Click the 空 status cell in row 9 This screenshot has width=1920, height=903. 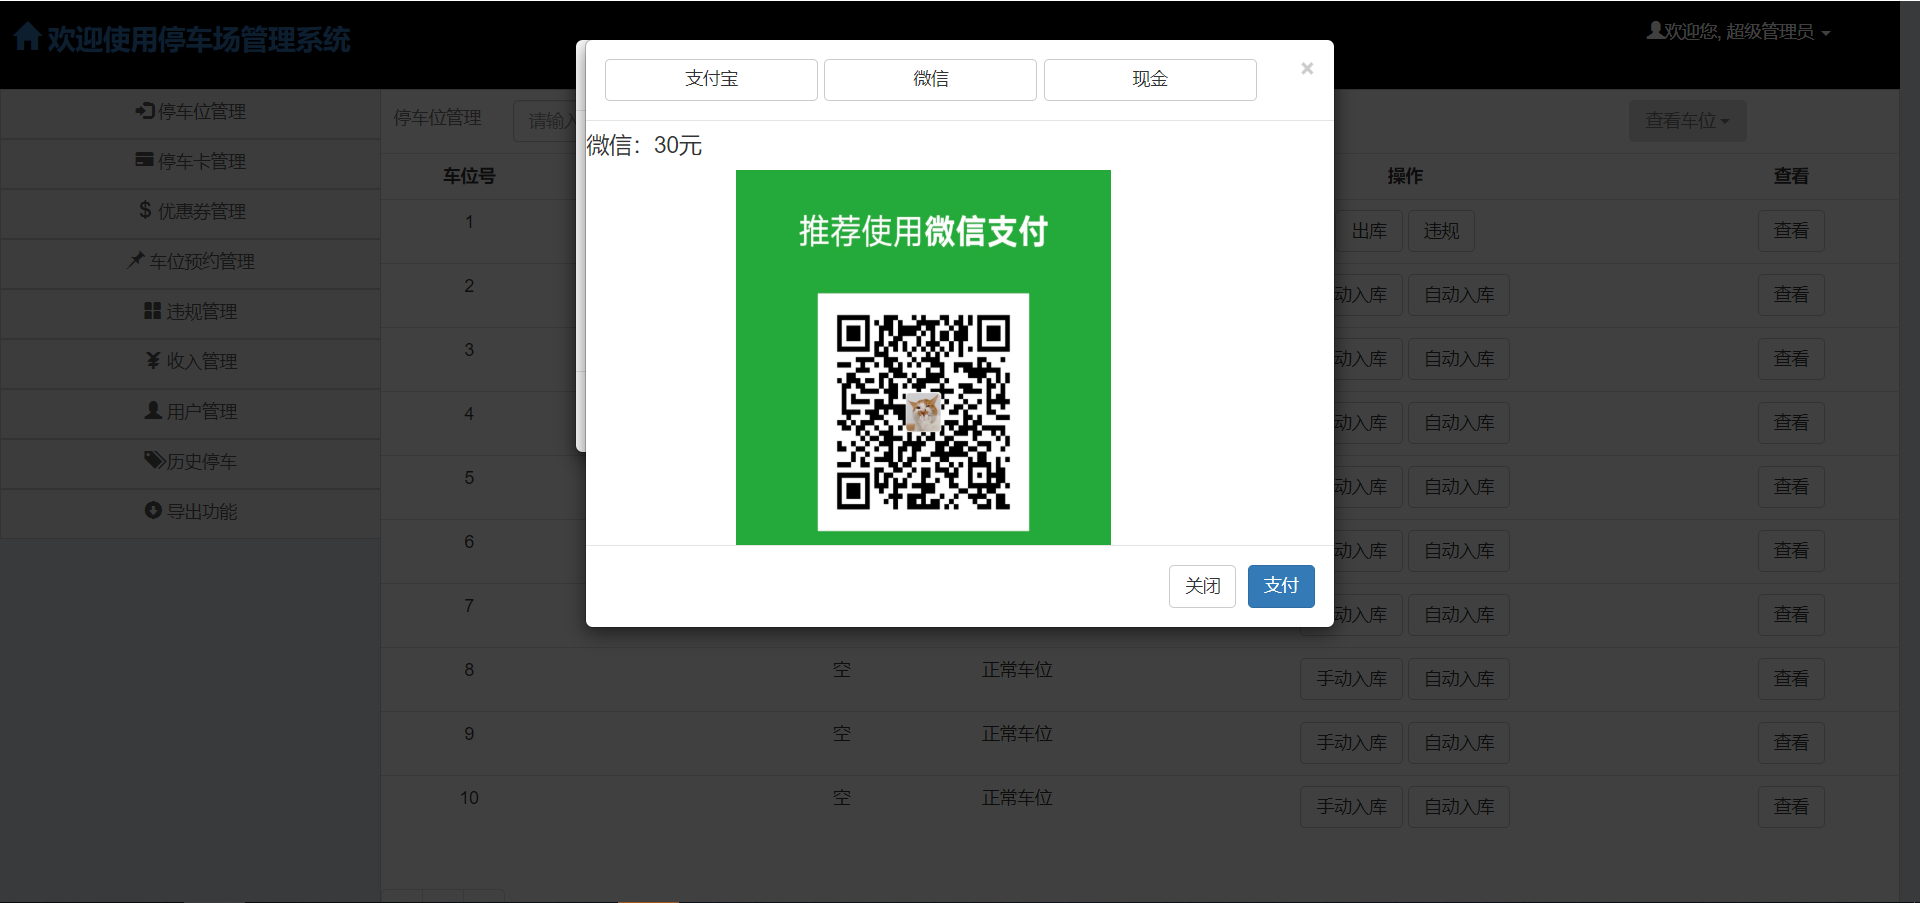(842, 734)
